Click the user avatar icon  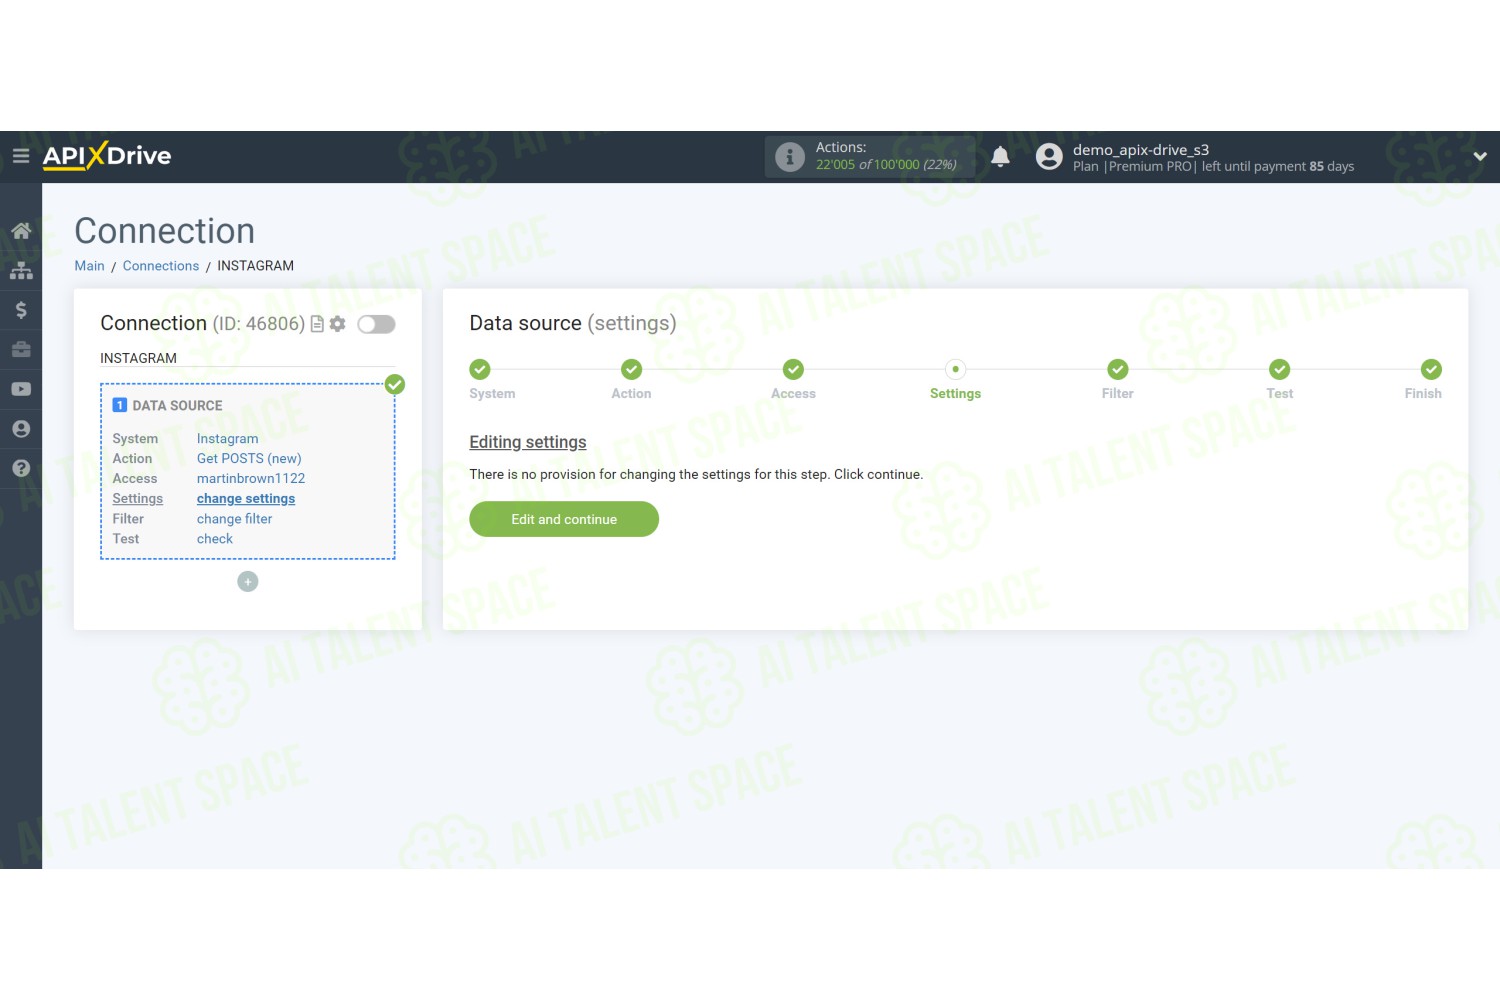1049,156
